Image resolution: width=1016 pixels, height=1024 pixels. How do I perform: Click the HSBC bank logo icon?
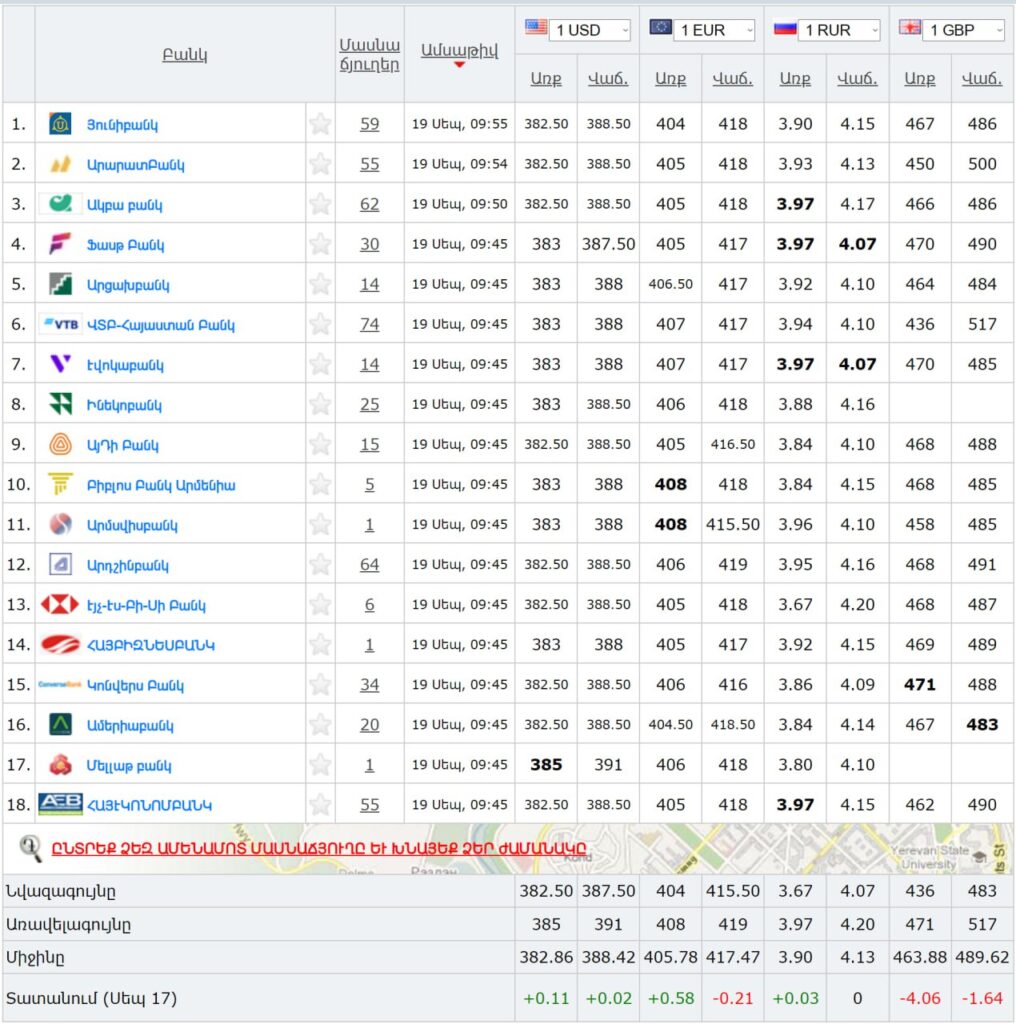60,604
